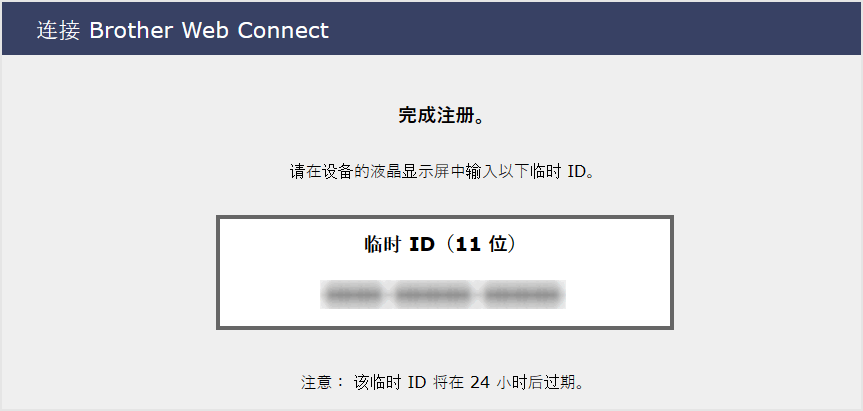Click the empty right side of the dark header bar

click(650, 30)
